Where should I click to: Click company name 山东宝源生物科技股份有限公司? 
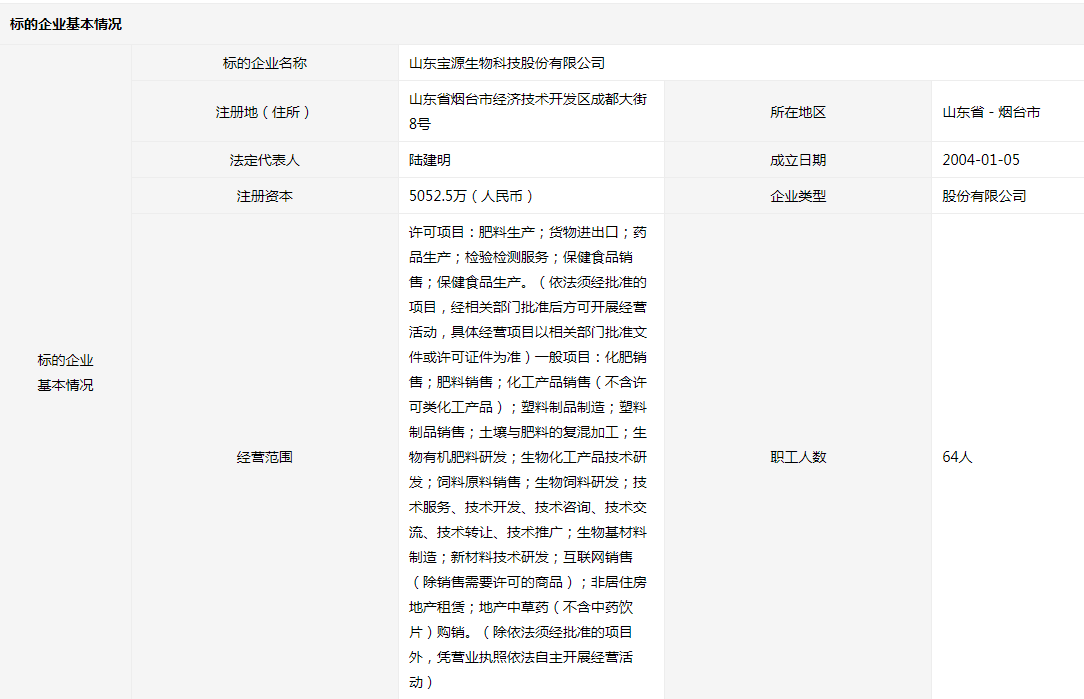click(x=507, y=63)
